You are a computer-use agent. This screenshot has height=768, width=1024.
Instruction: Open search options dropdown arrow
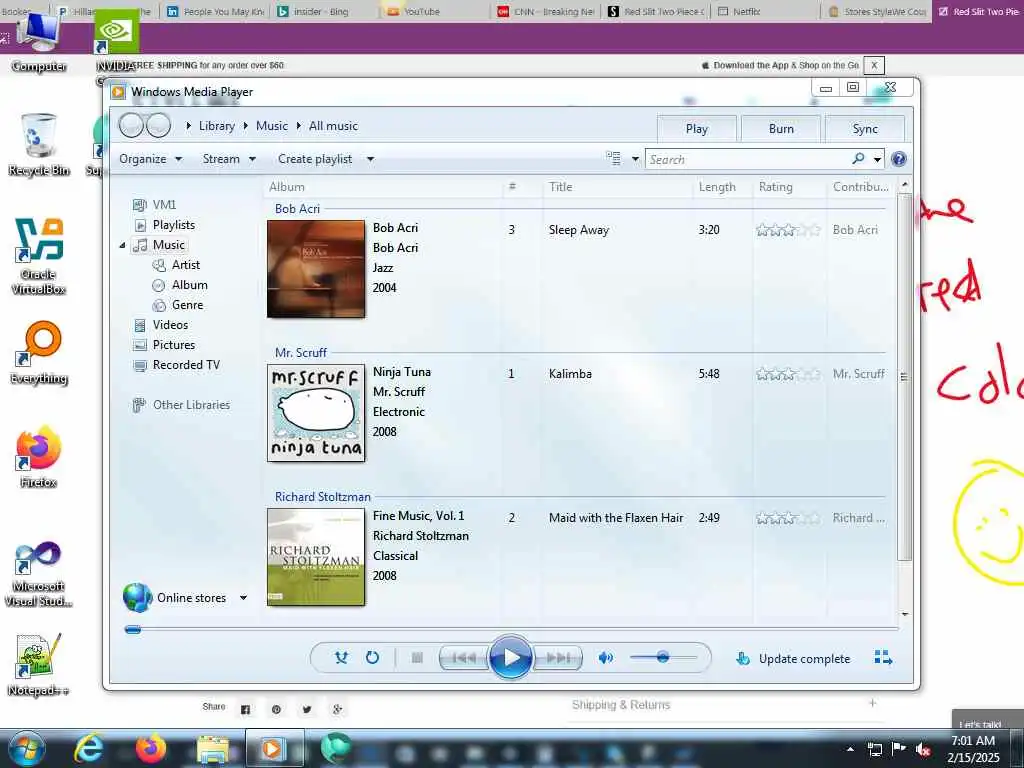coord(877,159)
